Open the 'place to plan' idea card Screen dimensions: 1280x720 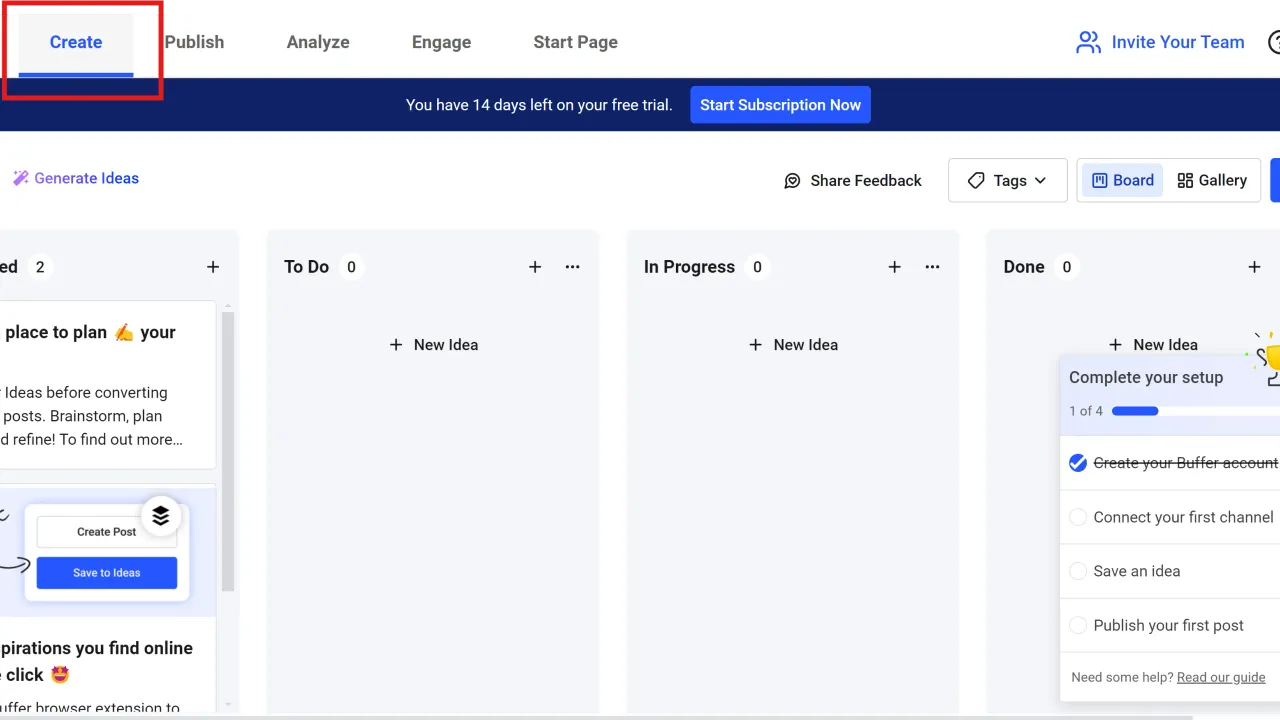[x=108, y=385]
